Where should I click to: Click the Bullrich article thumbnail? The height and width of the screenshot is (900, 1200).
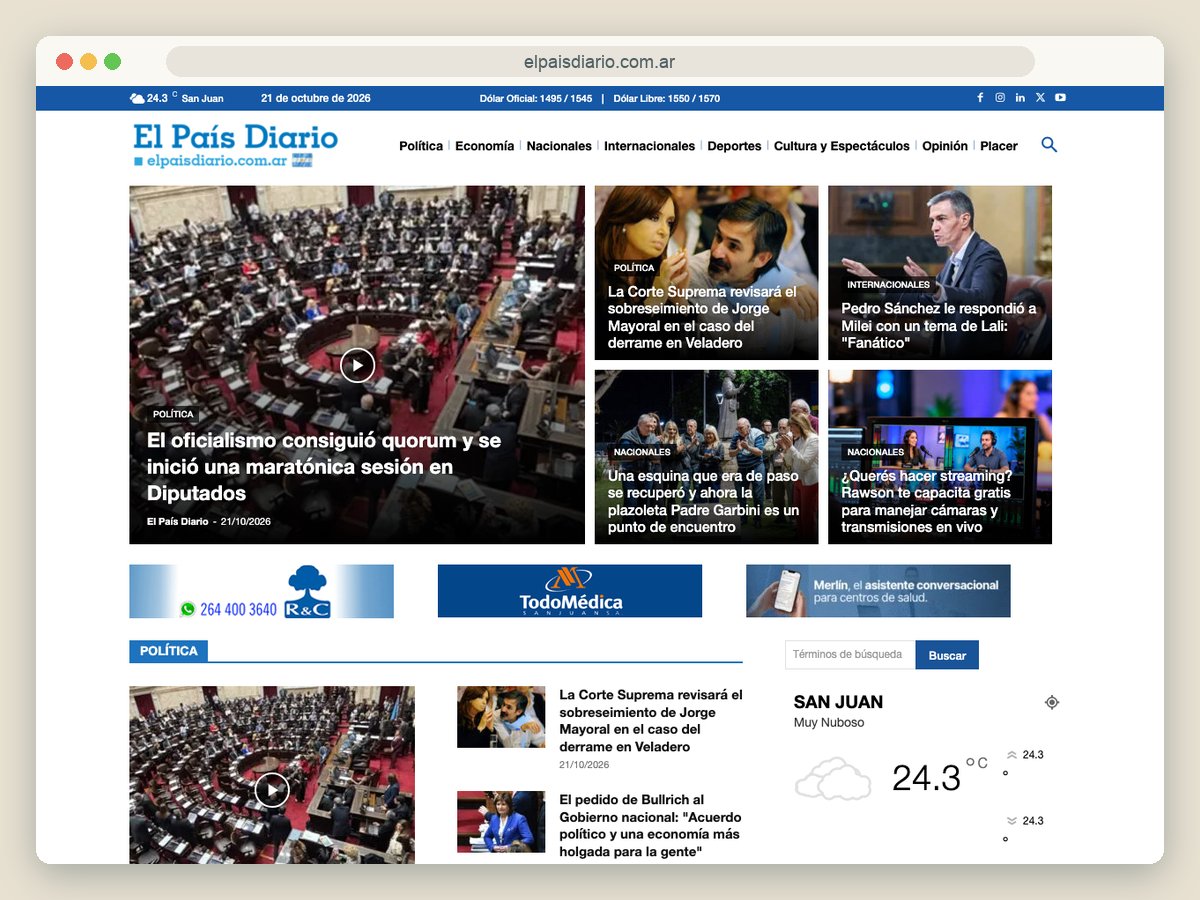pyautogui.click(x=501, y=822)
